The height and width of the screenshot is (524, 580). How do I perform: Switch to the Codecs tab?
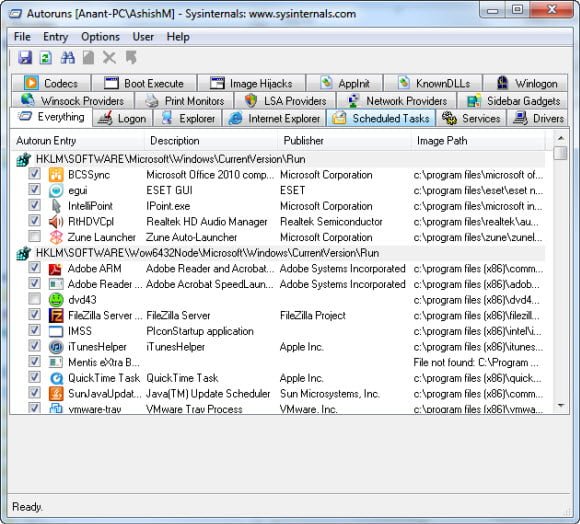(51, 83)
